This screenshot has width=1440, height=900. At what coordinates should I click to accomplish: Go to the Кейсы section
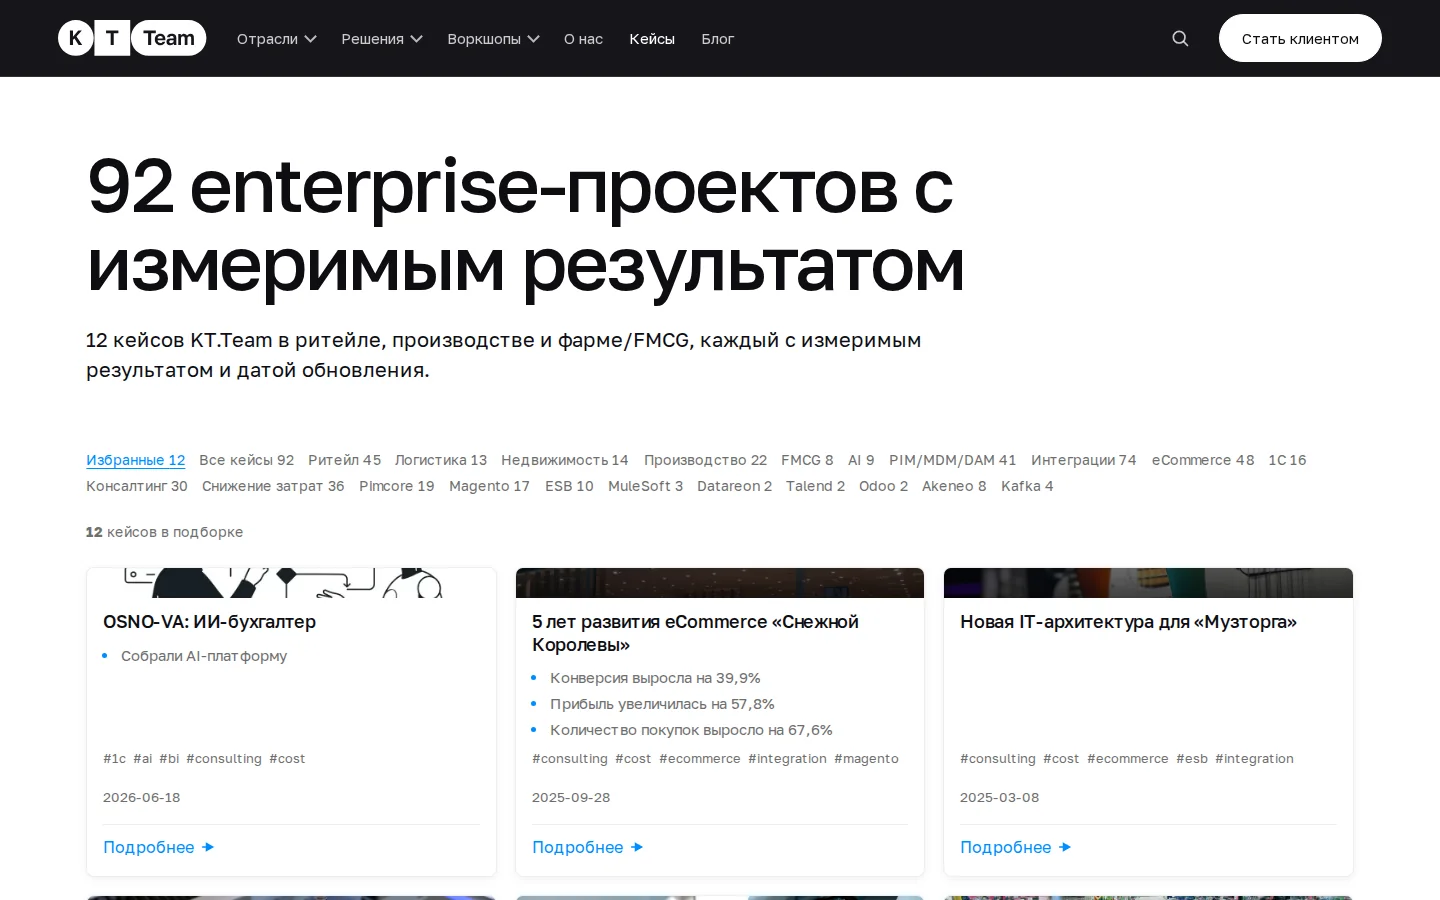point(652,39)
